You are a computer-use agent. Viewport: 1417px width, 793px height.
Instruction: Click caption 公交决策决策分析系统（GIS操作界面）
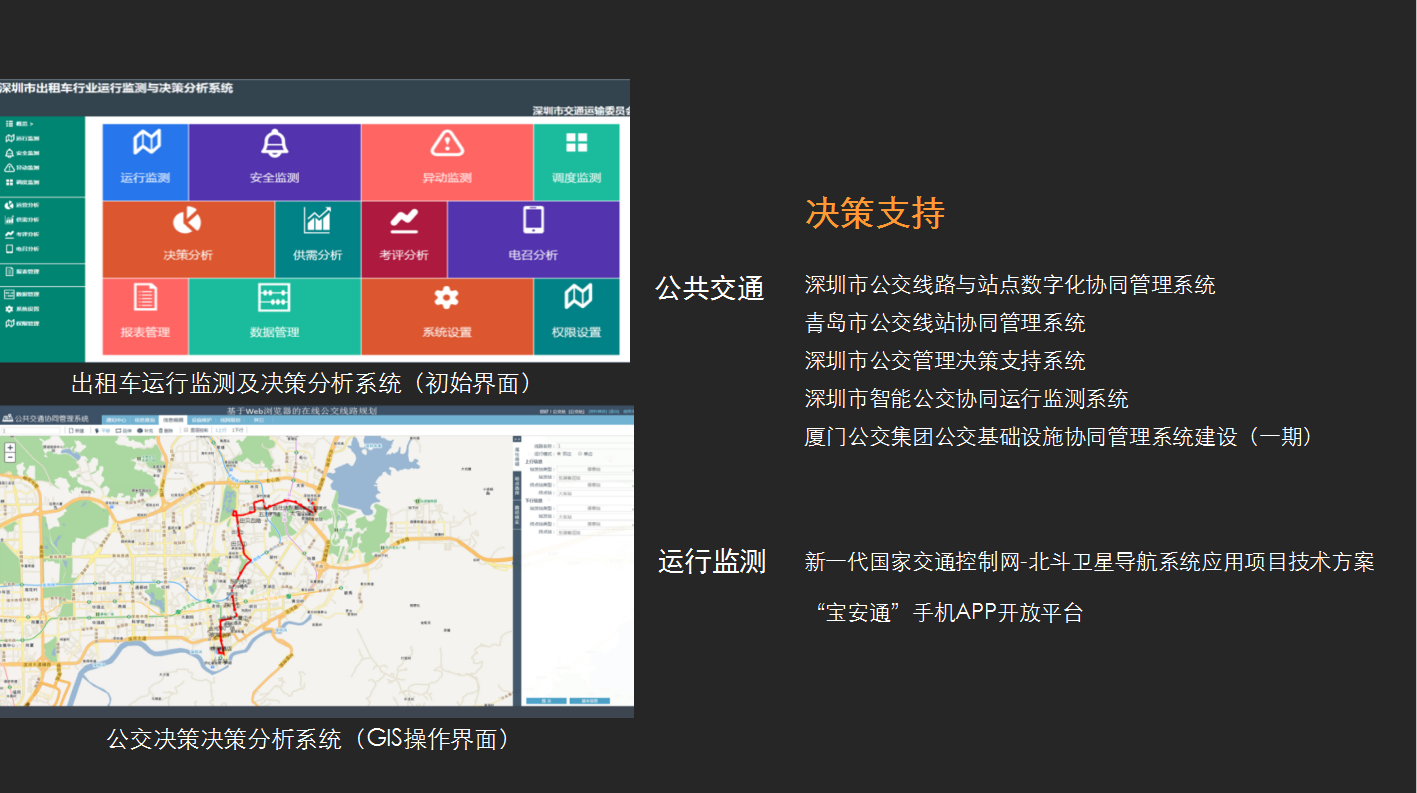(309, 739)
